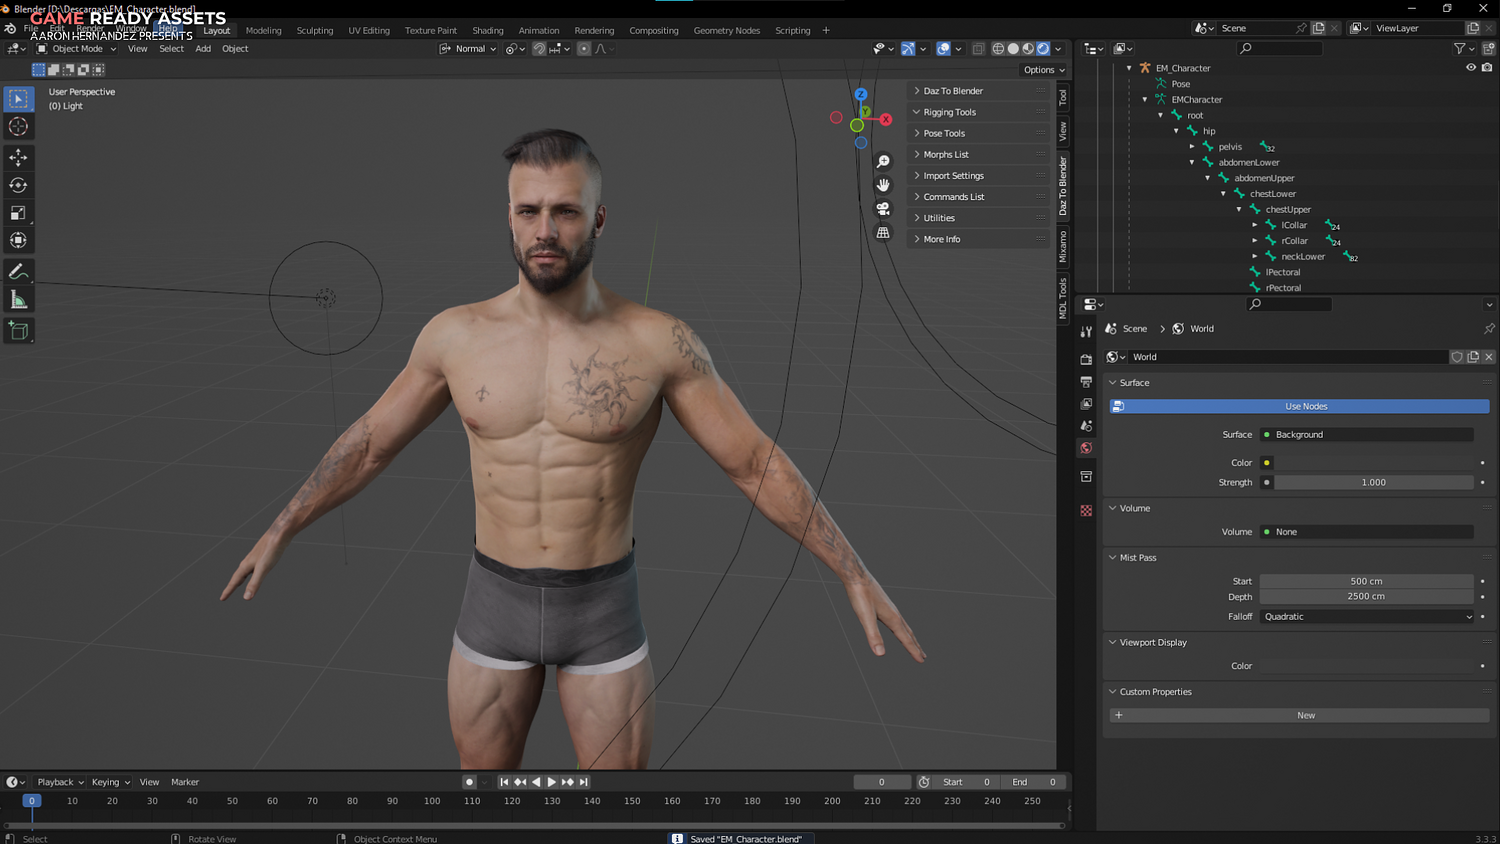Toggle viewport overlays
The image size is (1500, 844).
[943, 49]
